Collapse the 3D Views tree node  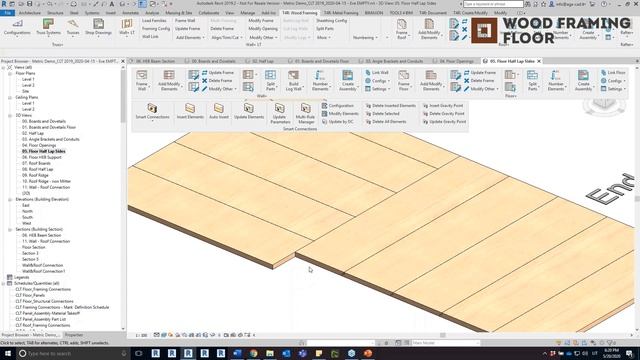pyautogui.click(x=10, y=116)
